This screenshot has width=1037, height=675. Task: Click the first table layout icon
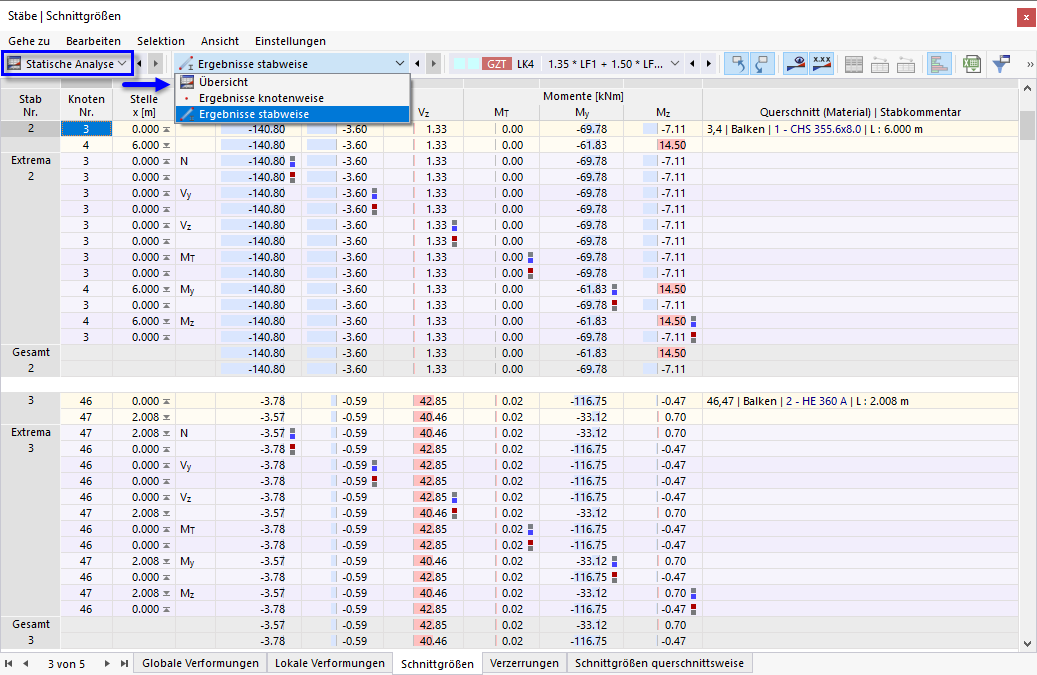click(x=854, y=64)
